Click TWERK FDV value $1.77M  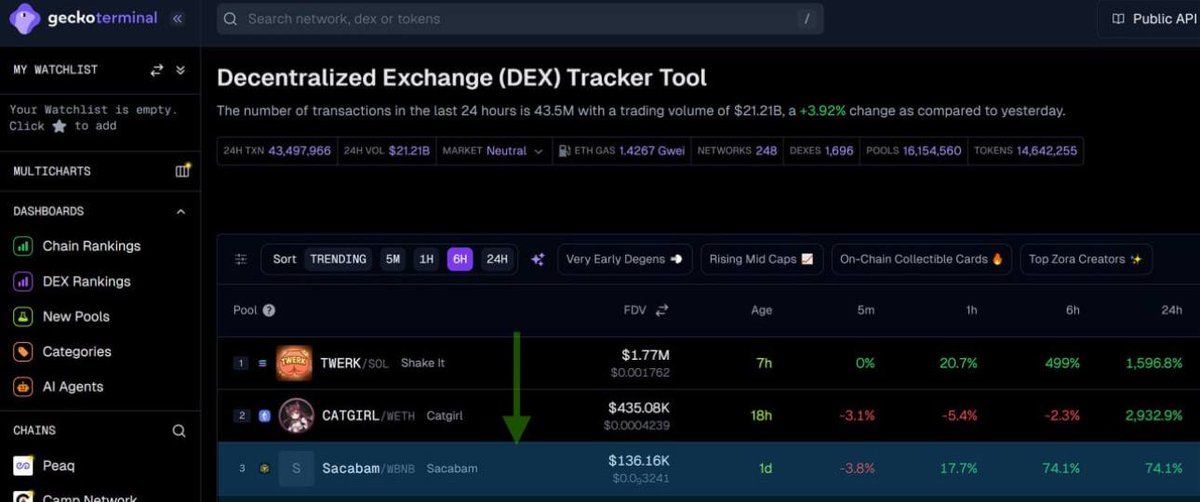click(x=643, y=355)
